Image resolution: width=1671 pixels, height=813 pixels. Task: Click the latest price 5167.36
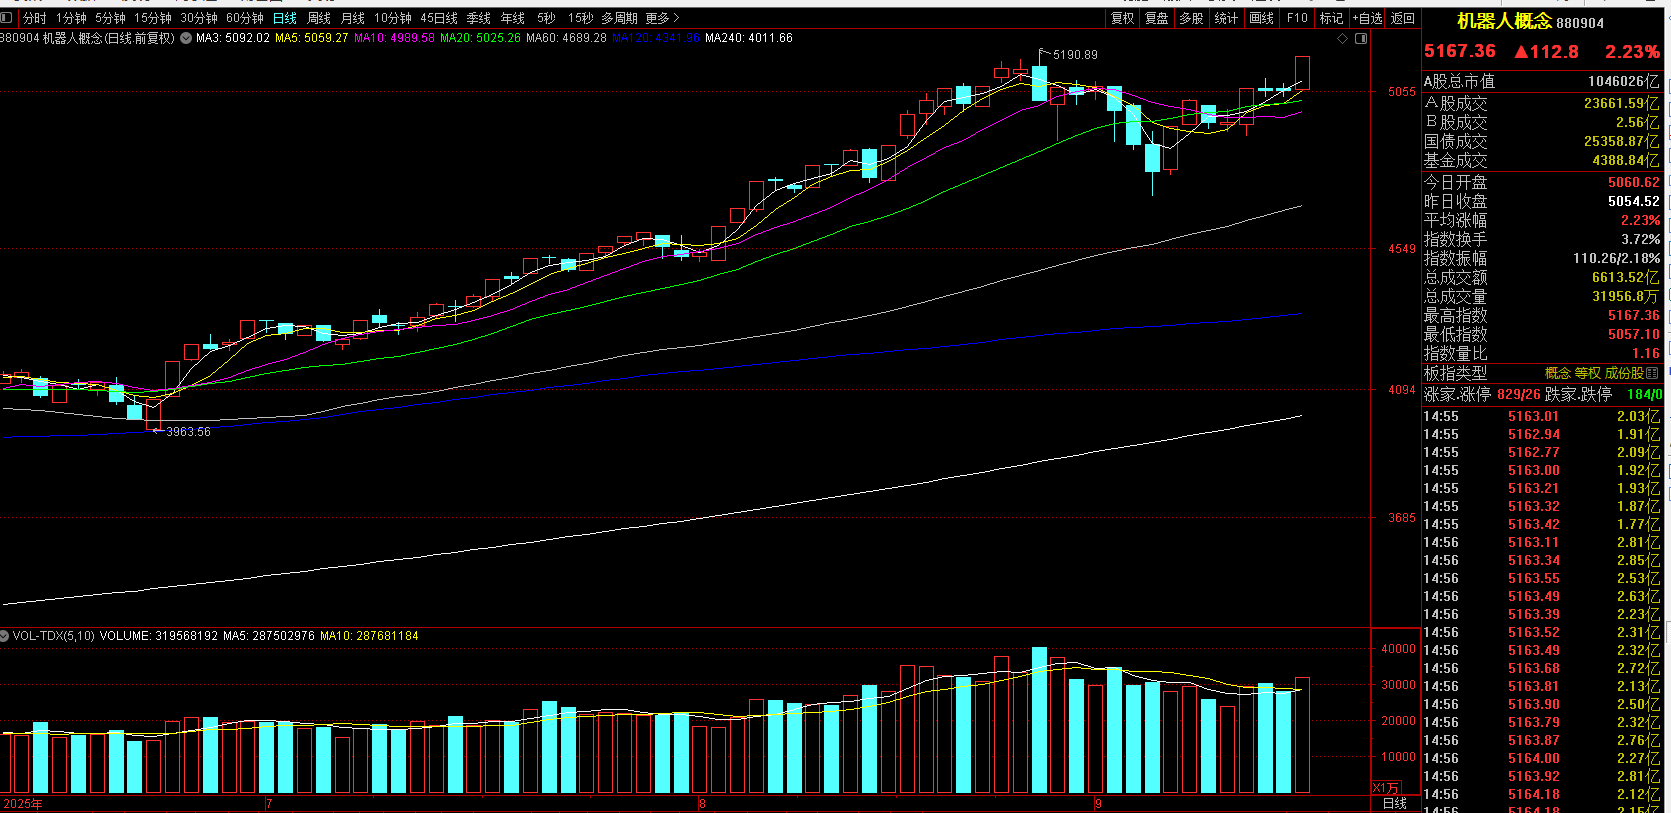[1460, 51]
